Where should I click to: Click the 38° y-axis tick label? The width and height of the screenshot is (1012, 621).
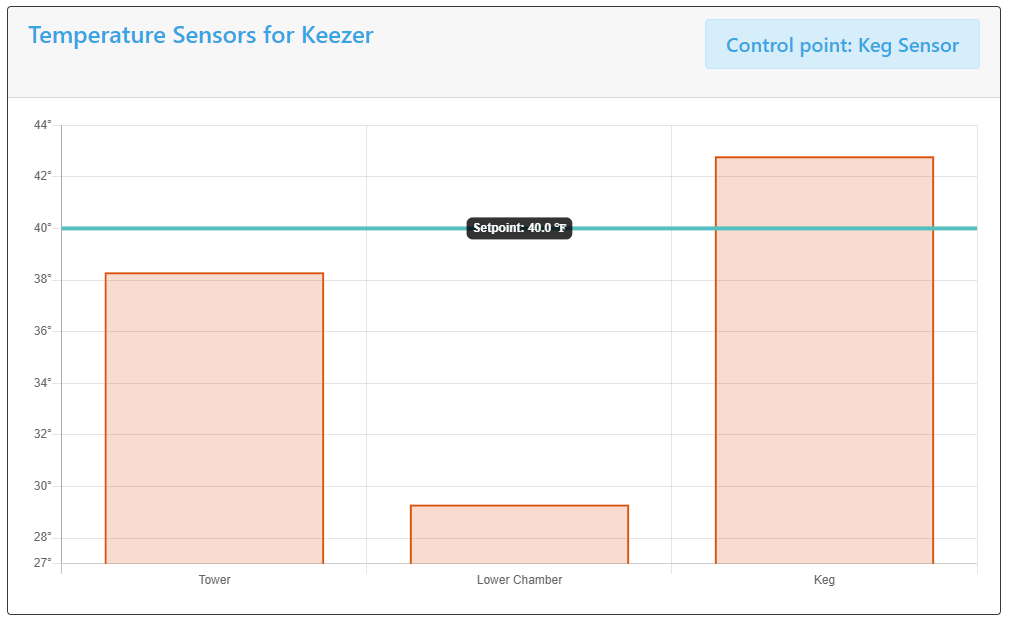coord(43,279)
